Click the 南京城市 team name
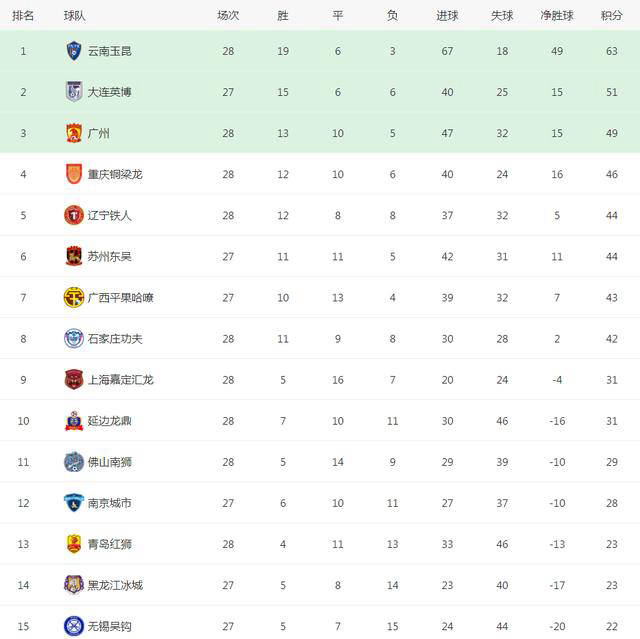The height and width of the screenshot is (639, 640). coord(109,503)
